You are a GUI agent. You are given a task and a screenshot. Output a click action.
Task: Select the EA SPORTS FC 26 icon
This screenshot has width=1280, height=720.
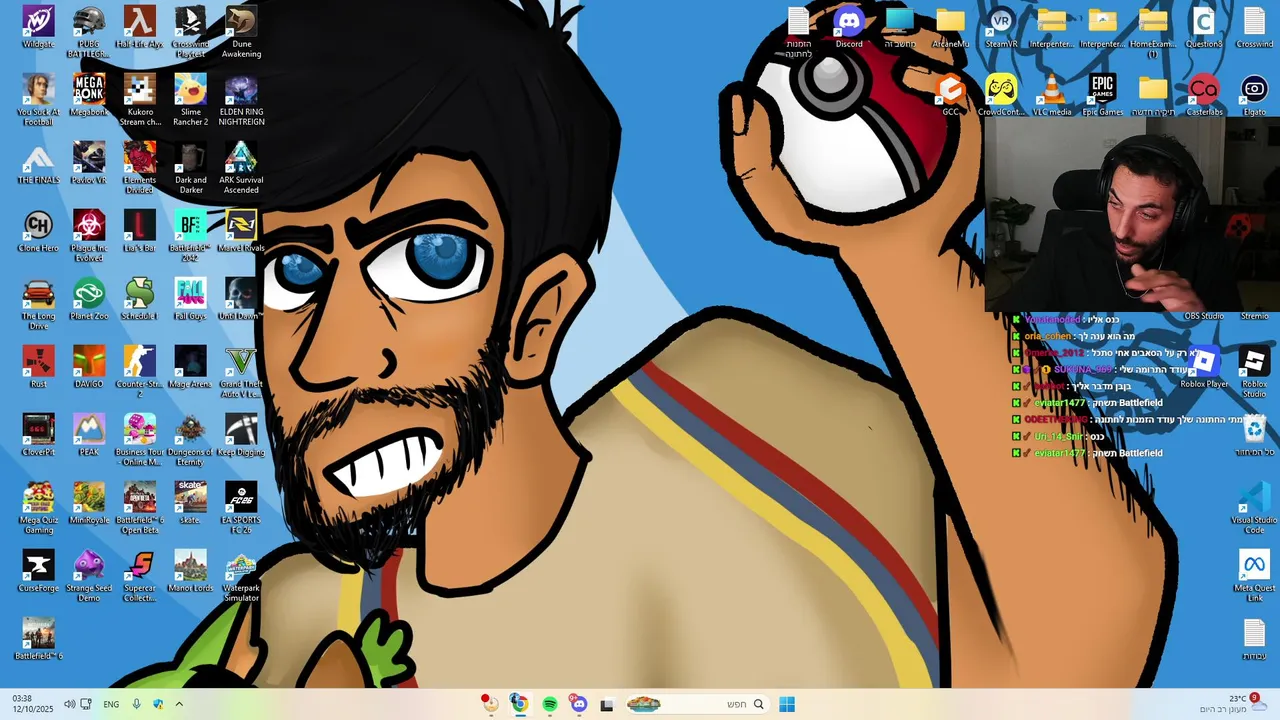[241, 507]
